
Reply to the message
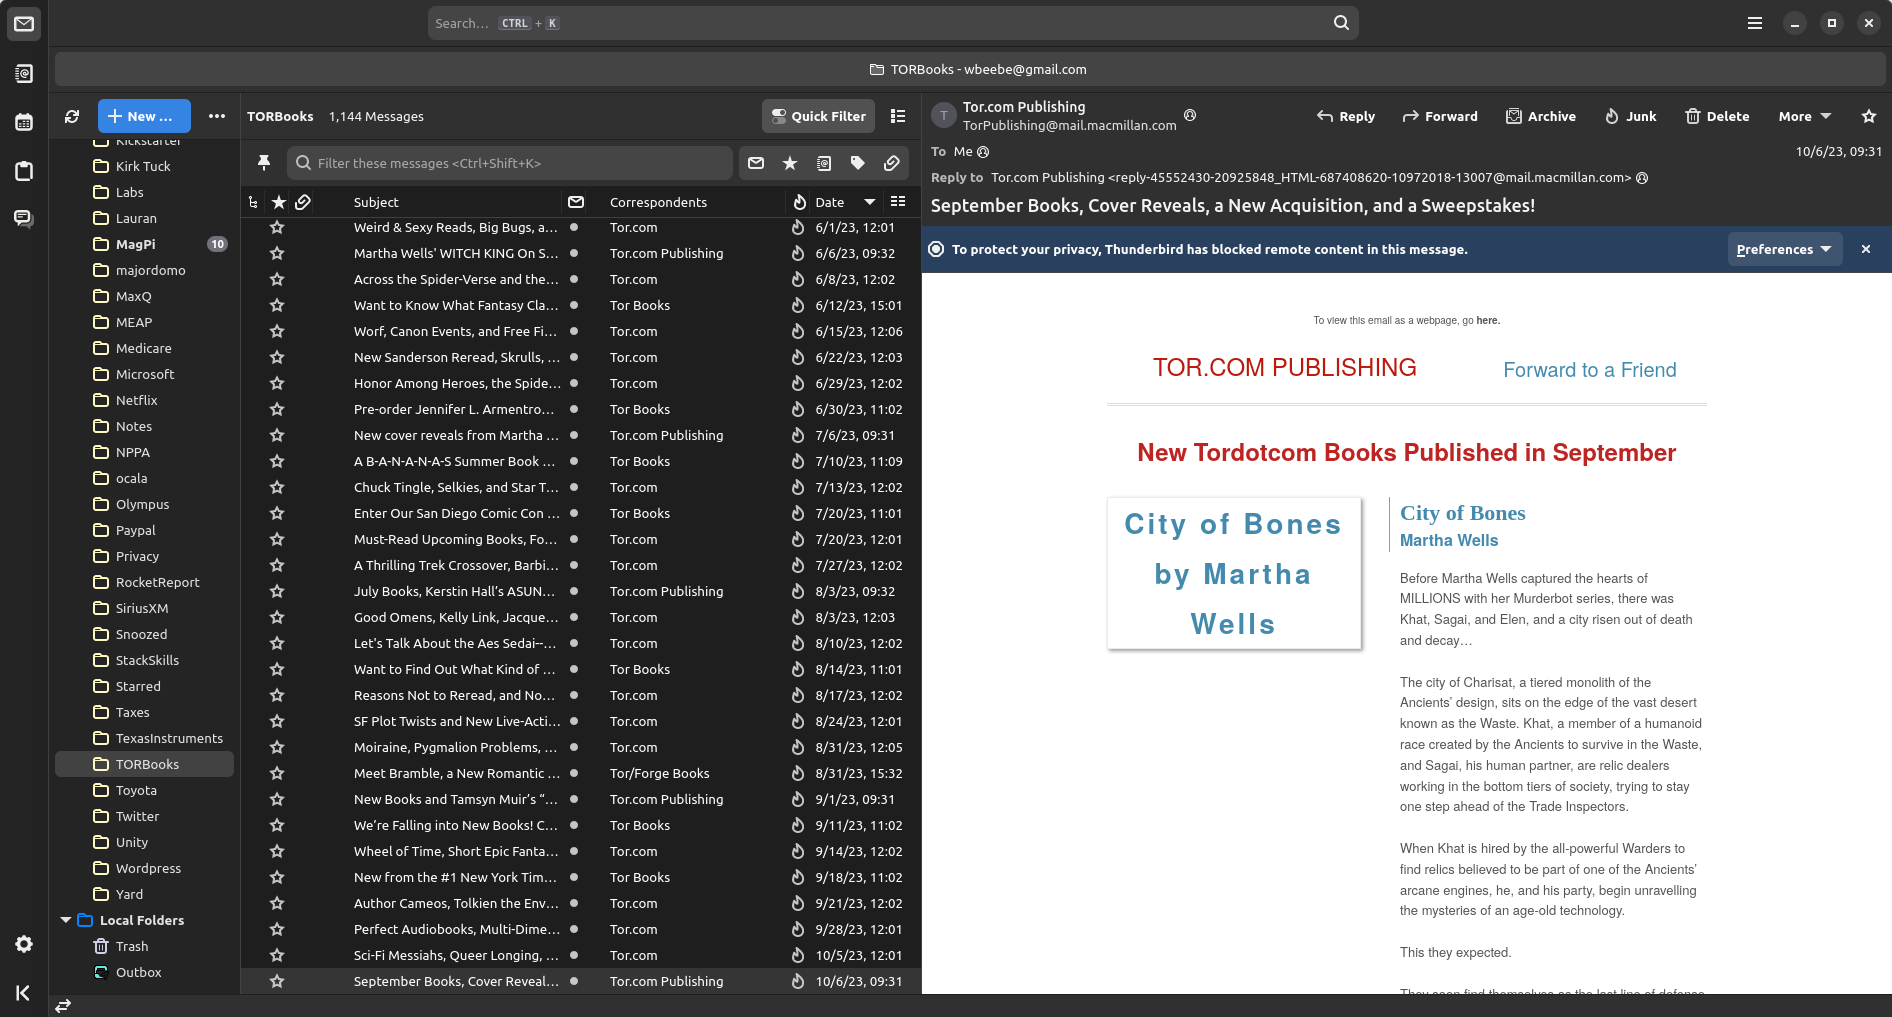pos(1345,116)
